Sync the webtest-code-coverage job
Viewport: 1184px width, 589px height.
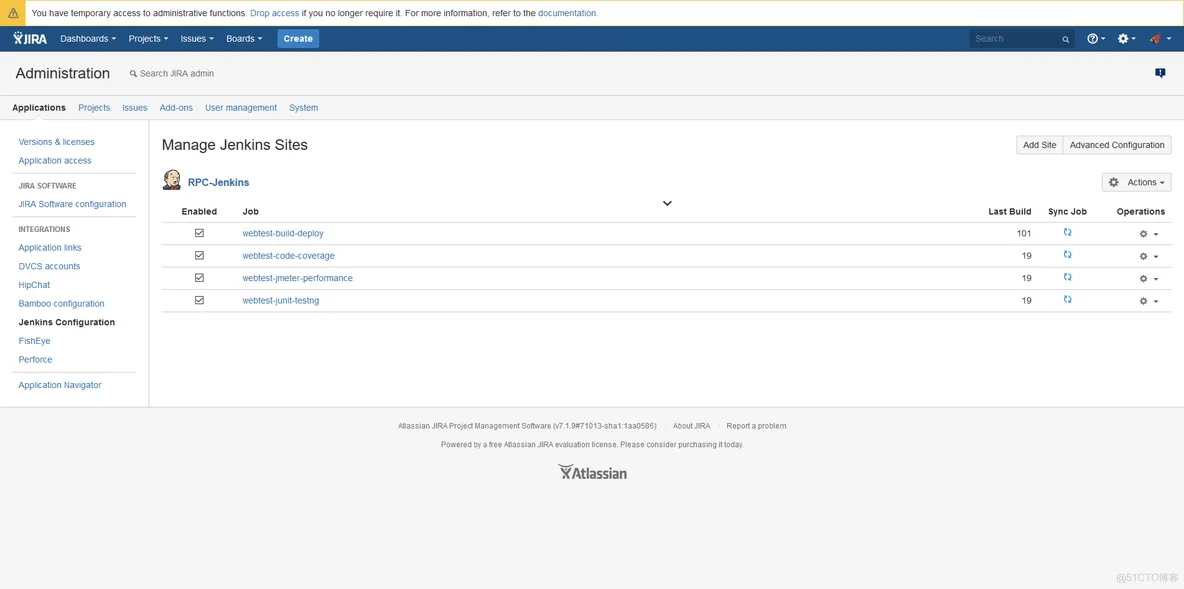[x=1067, y=255]
